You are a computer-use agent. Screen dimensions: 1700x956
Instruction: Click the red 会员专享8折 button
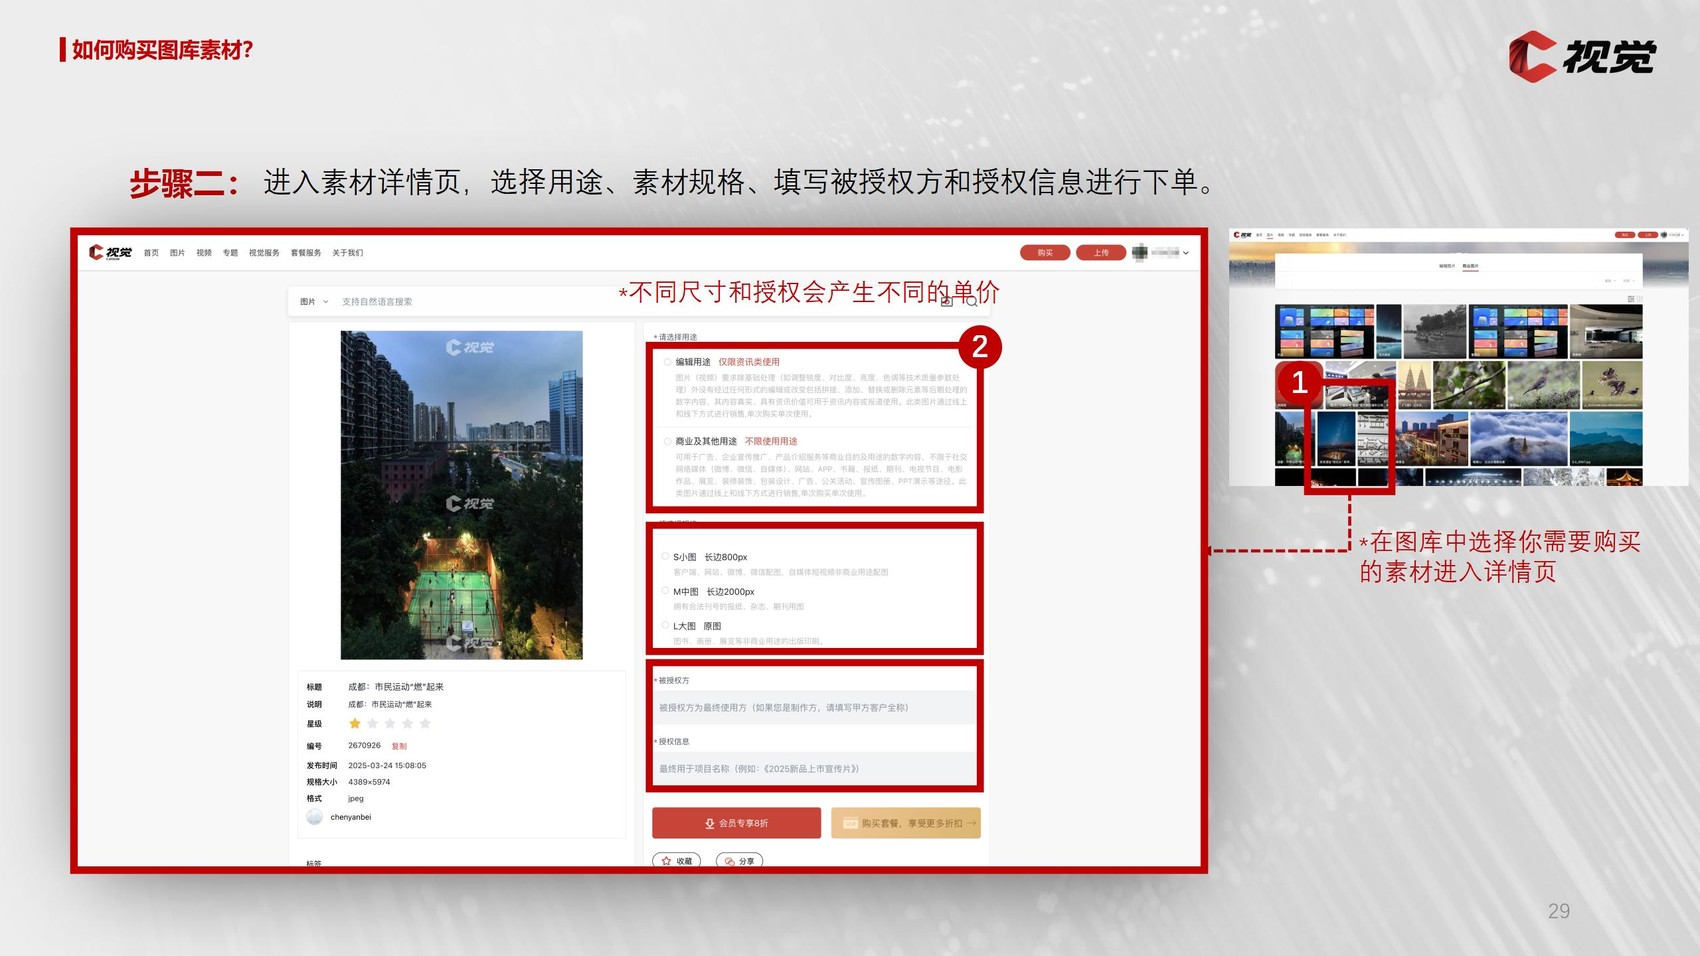(736, 823)
